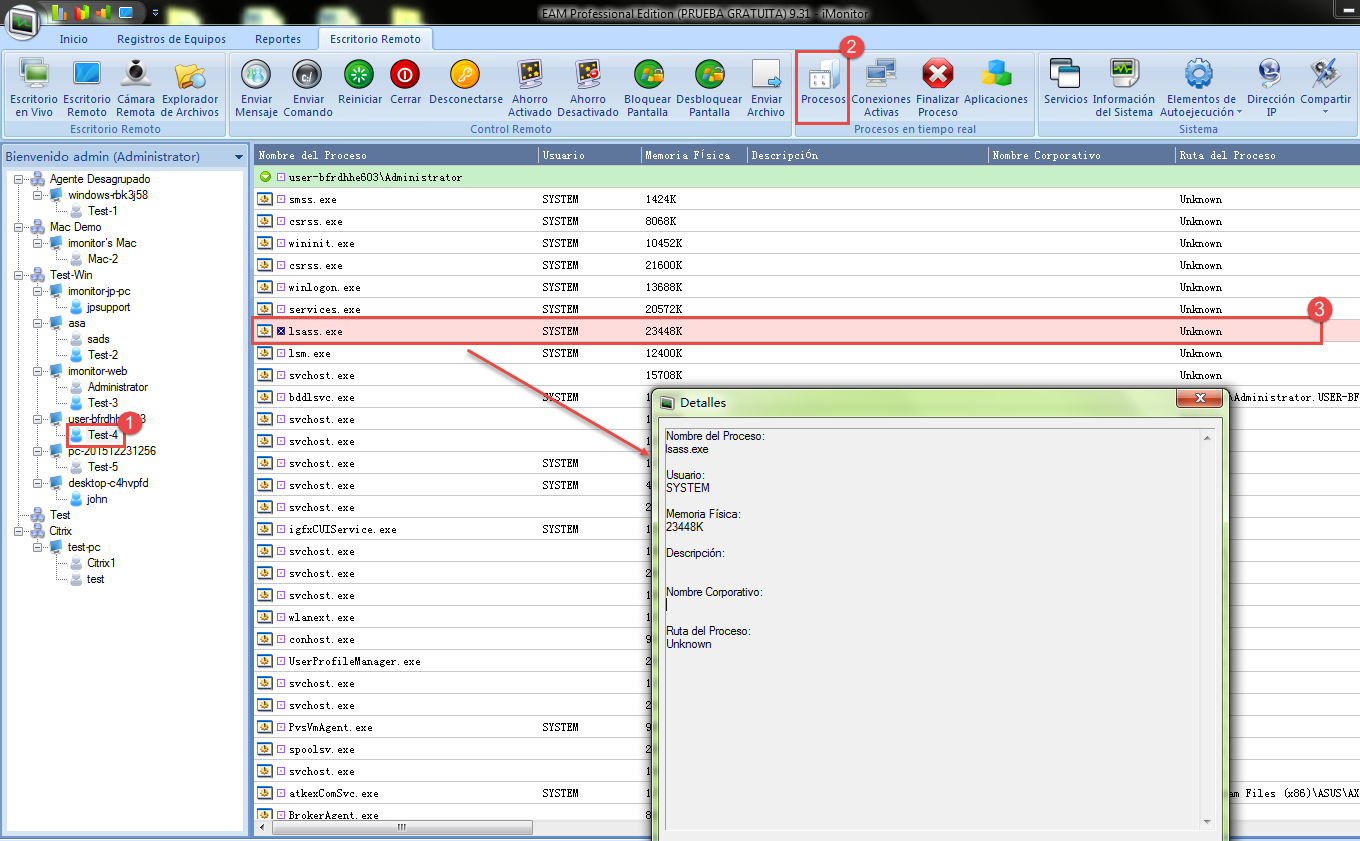Image resolution: width=1360 pixels, height=841 pixels.
Task: Switch to Reportes tab
Action: pos(278,39)
